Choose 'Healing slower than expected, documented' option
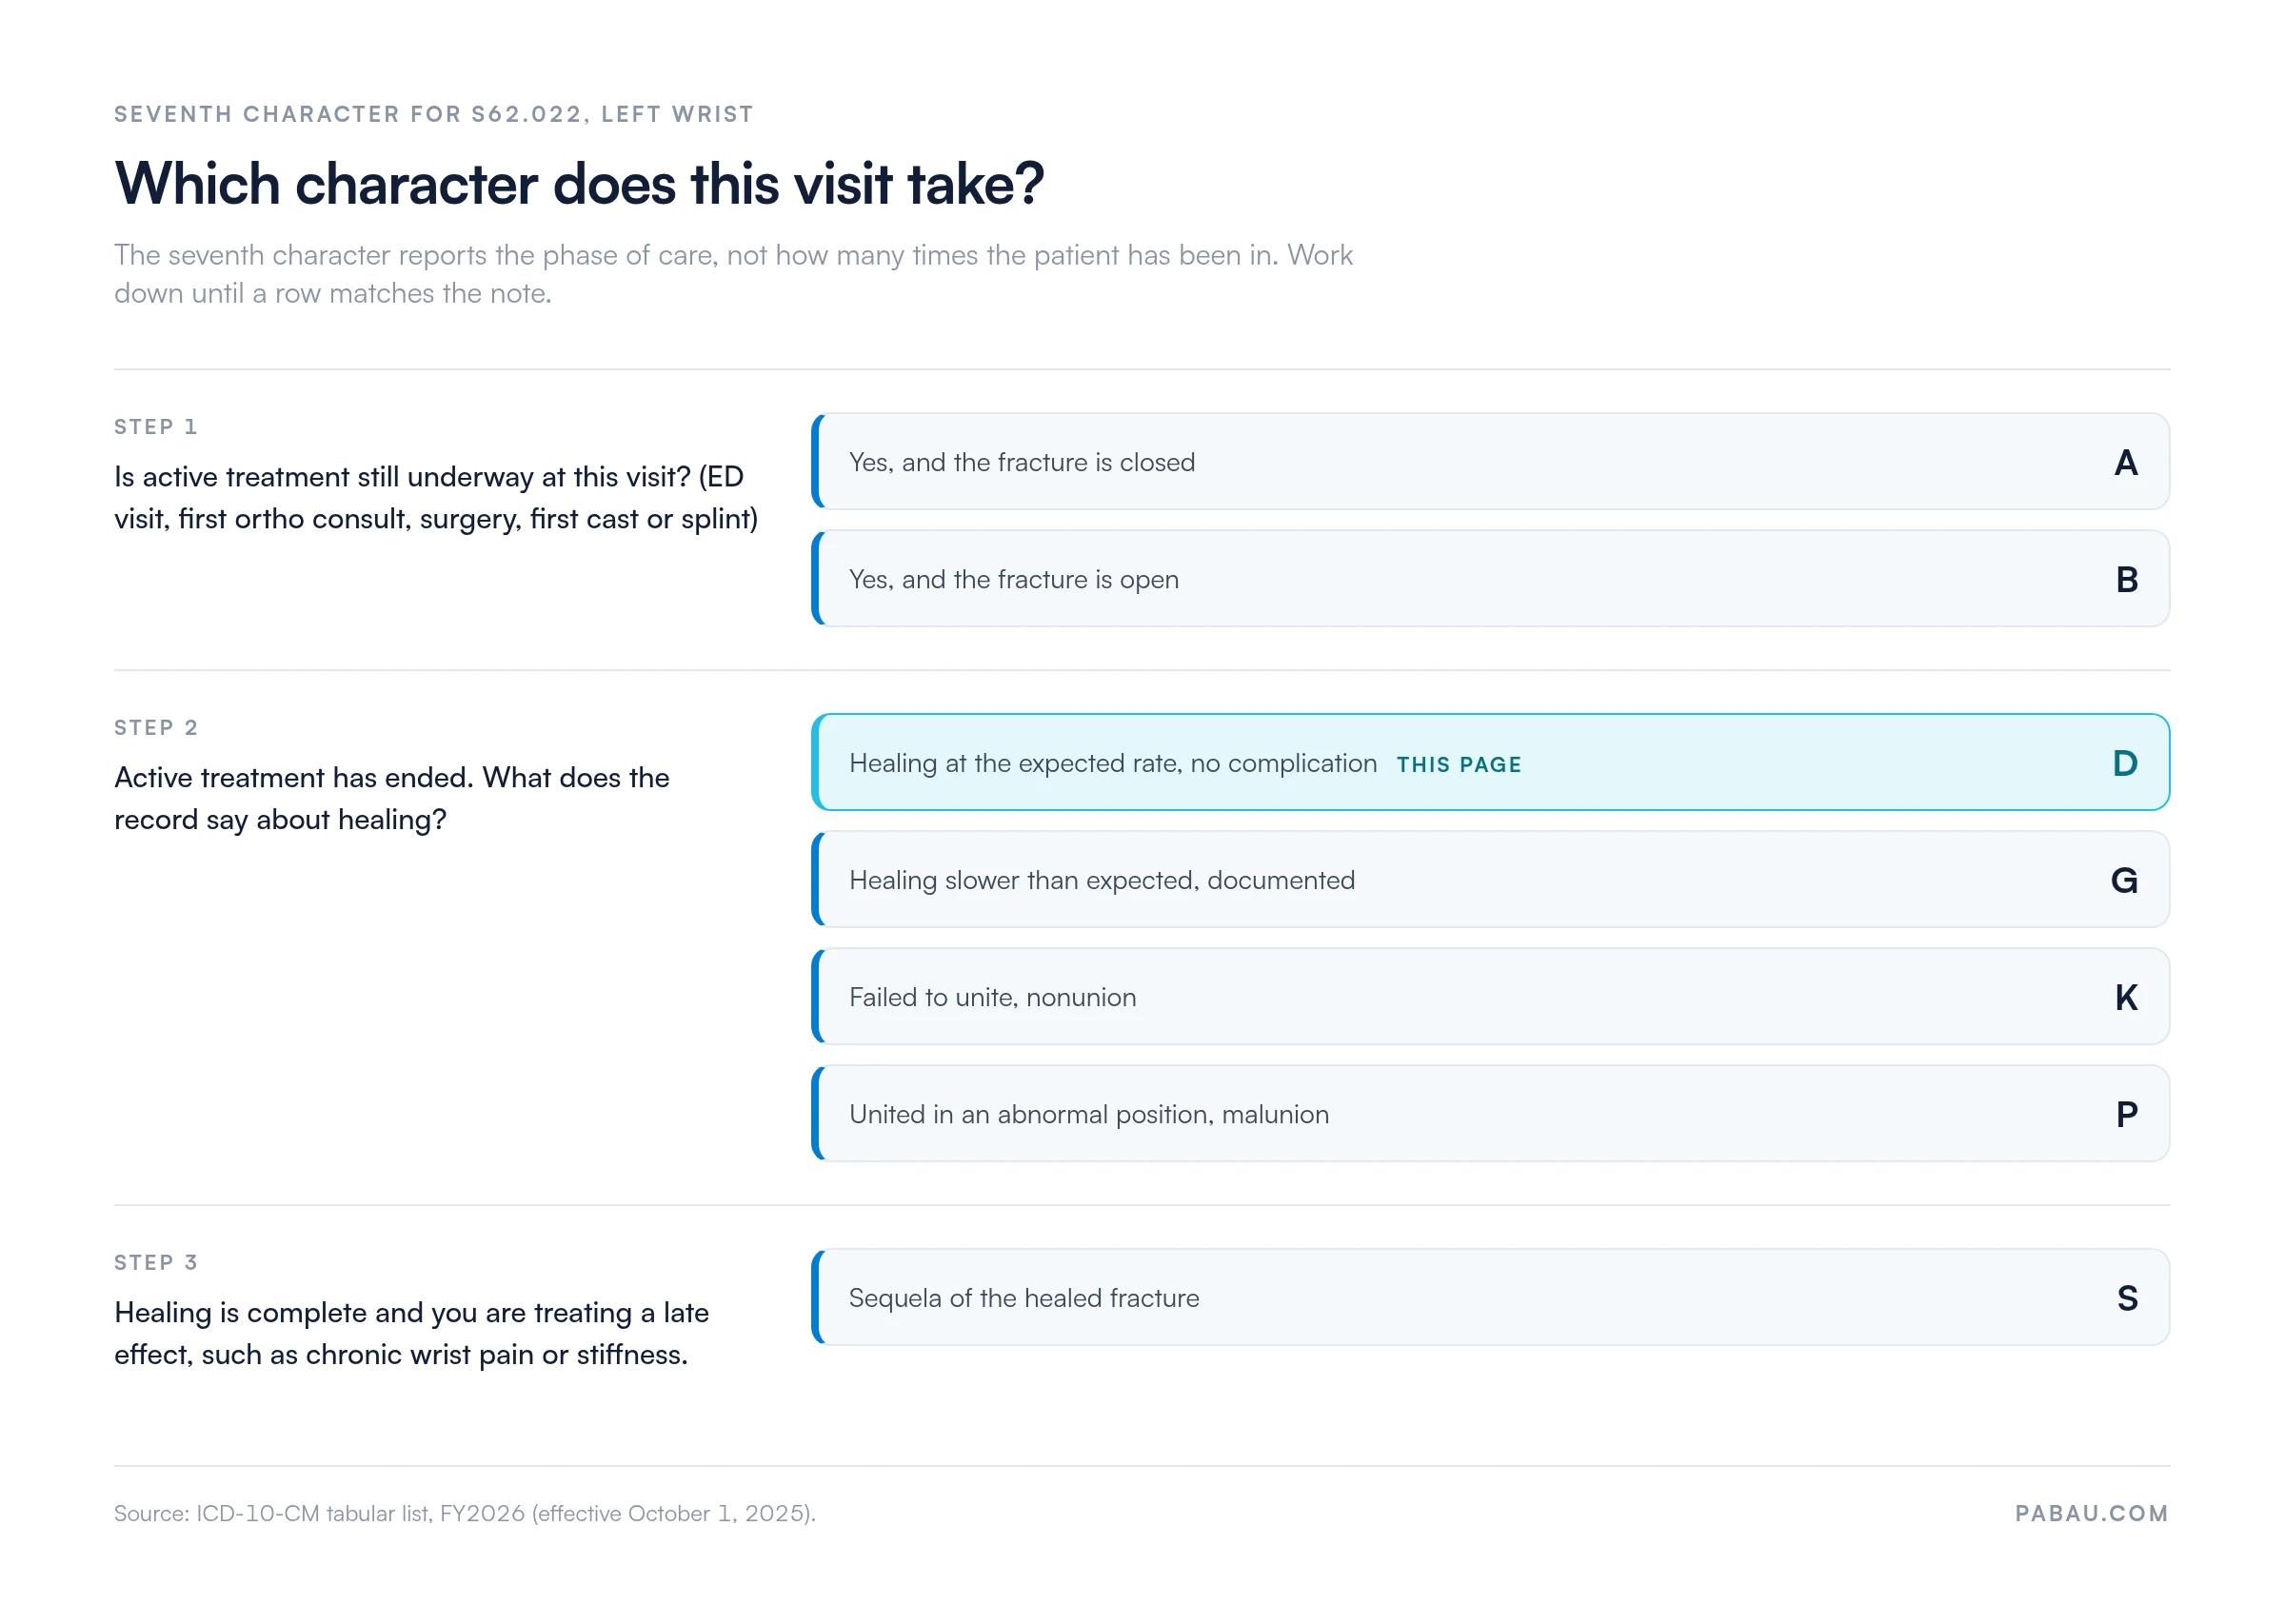The width and height of the screenshot is (2285, 1624). click(x=1490, y=880)
